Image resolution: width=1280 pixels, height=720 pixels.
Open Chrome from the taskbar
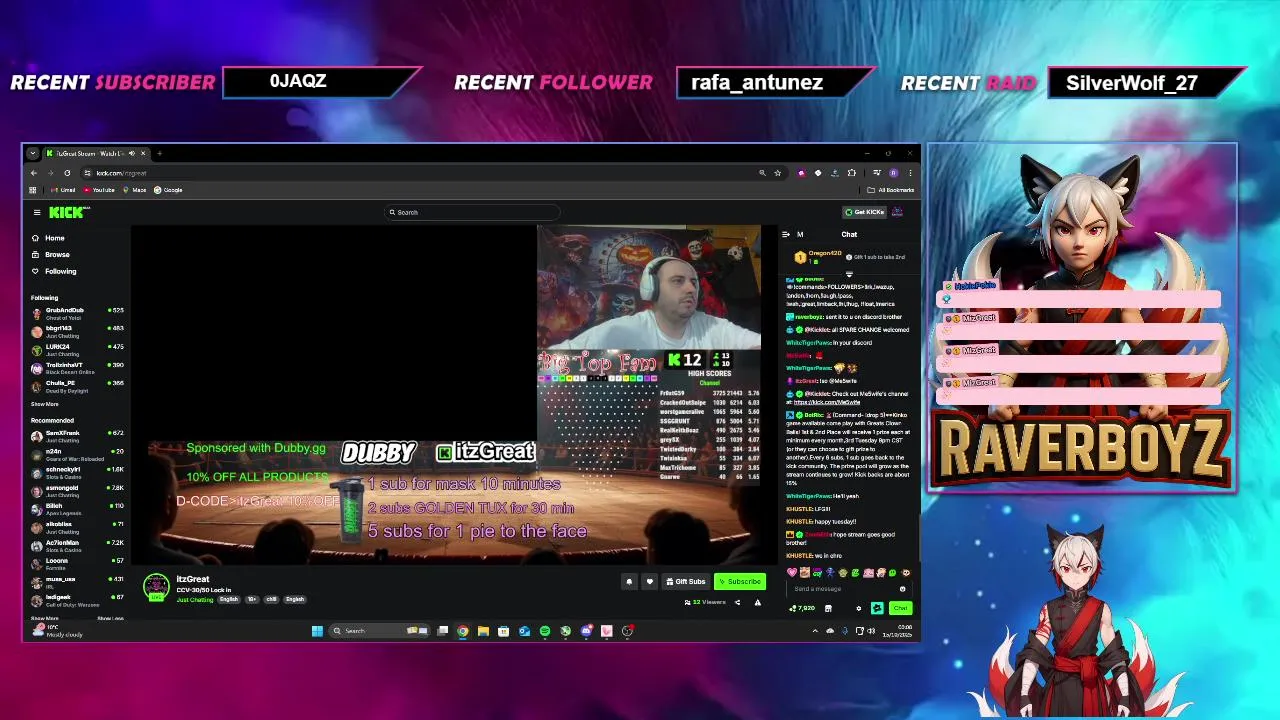[x=462, y=631]
